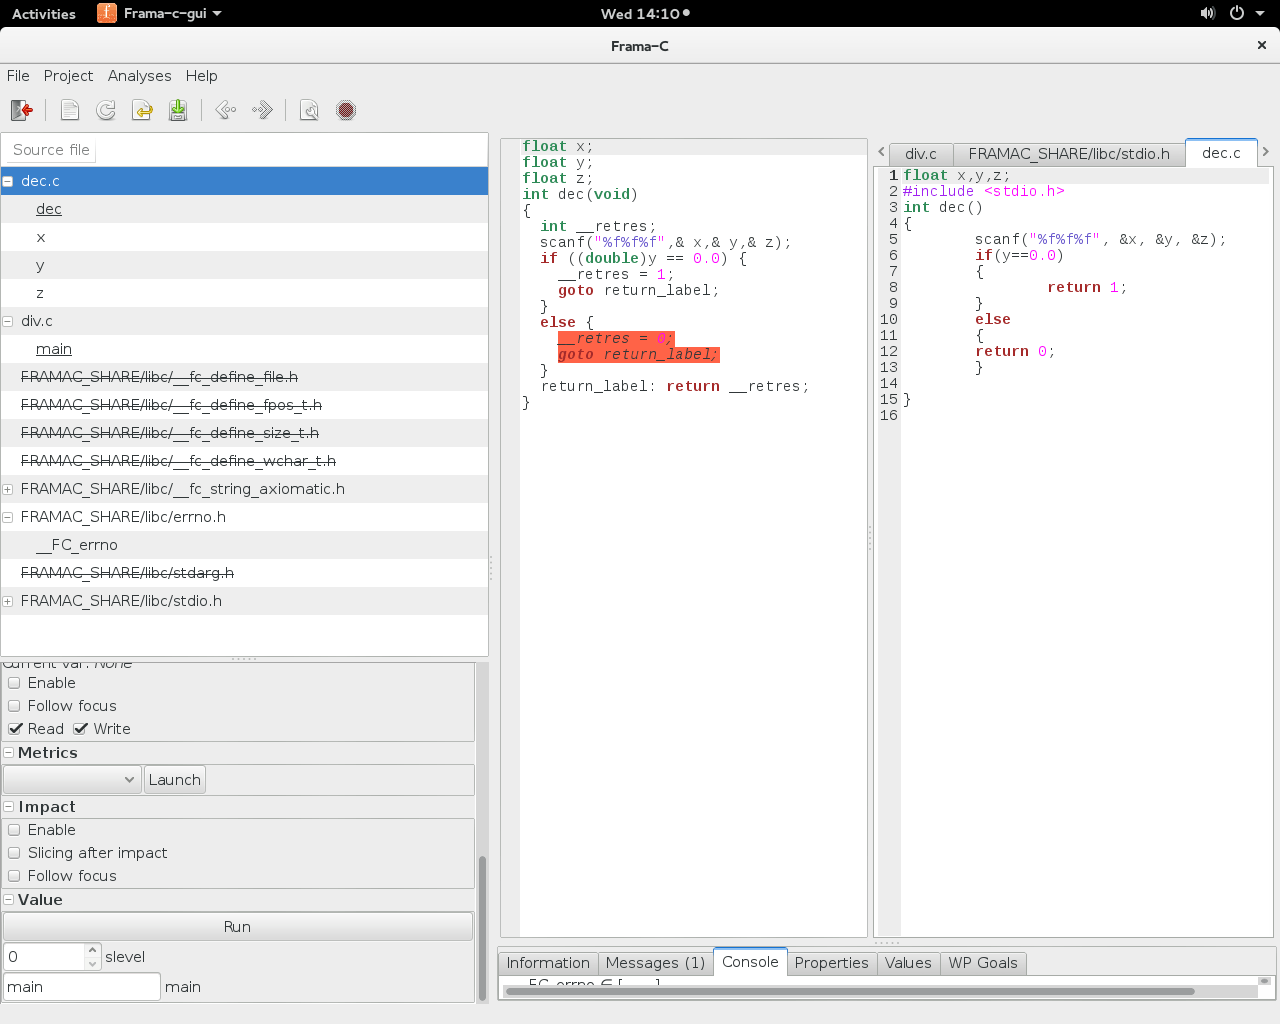Open the Help menu
This screenshot has height=1024, width=1280.
click(x=201, y=76)
